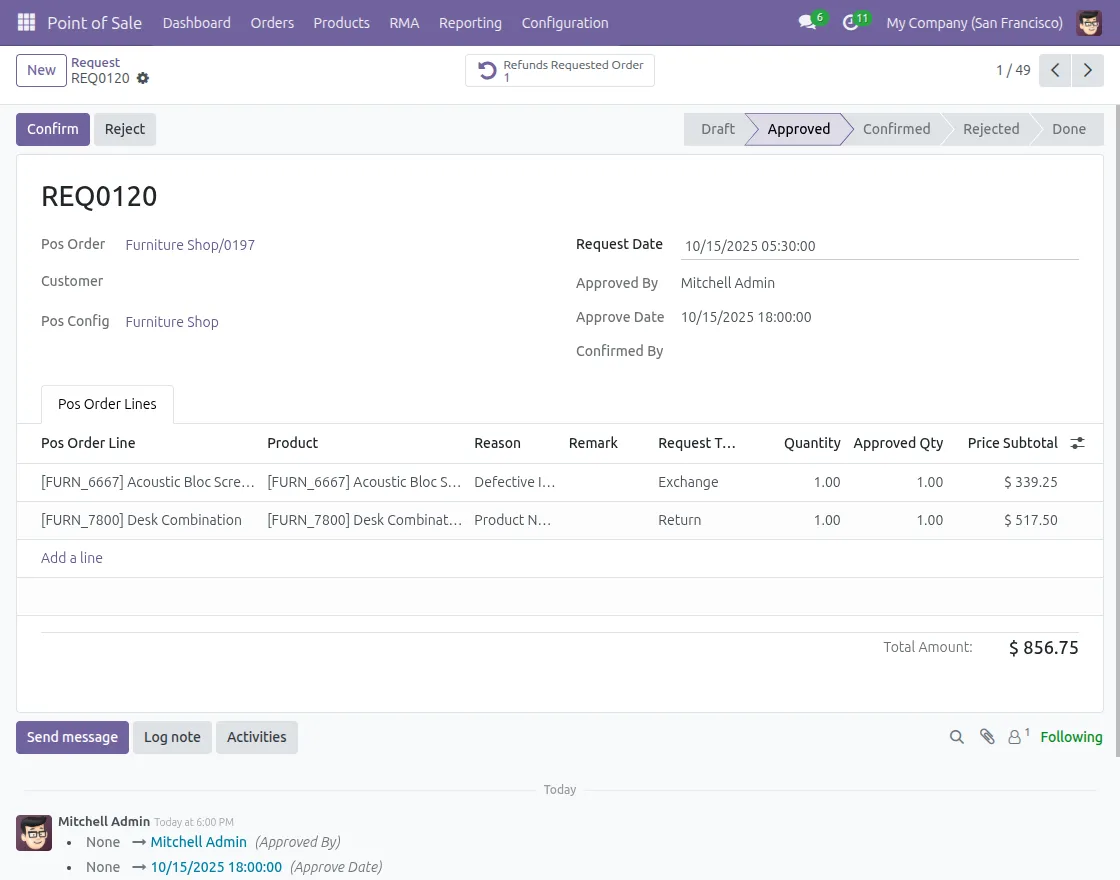Select the Pos Order Lines tab
The height and width of the screenshot is (880, 1120).
107,404
